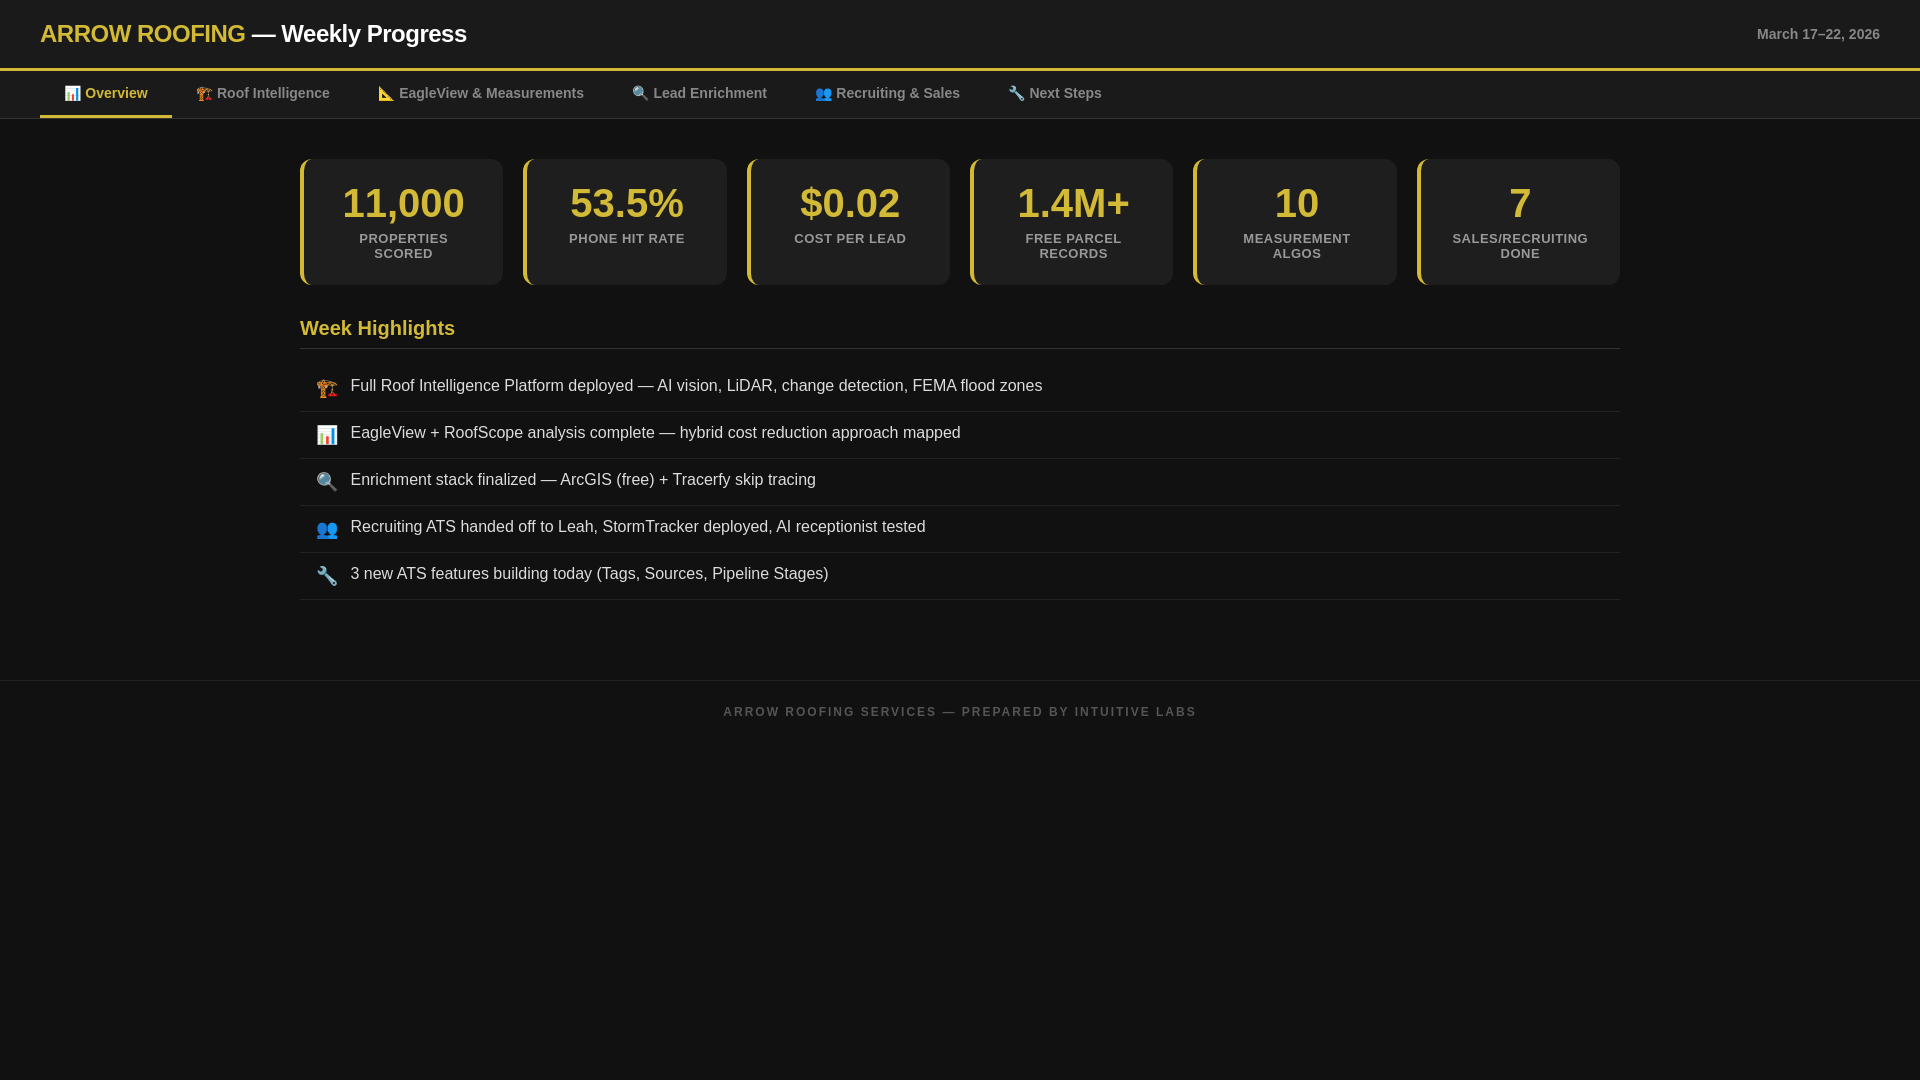
Task: Click the 11,000 Properties Scored card
Action: tap(402, 222)
